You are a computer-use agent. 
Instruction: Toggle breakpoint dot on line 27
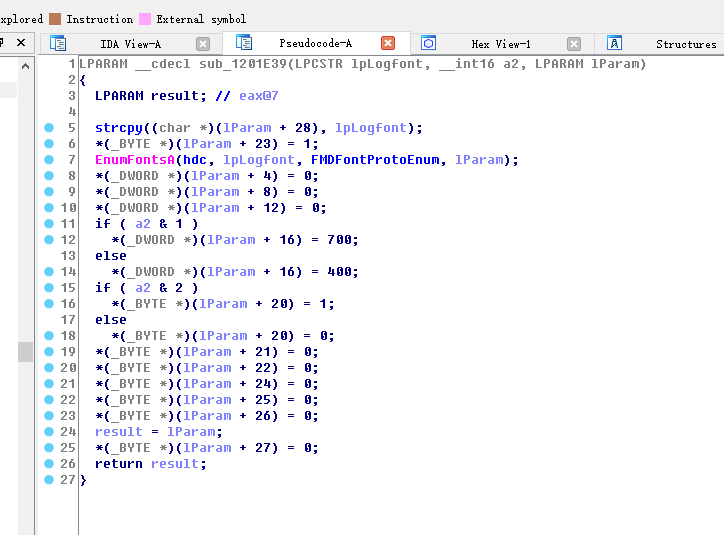coord(49,480)
